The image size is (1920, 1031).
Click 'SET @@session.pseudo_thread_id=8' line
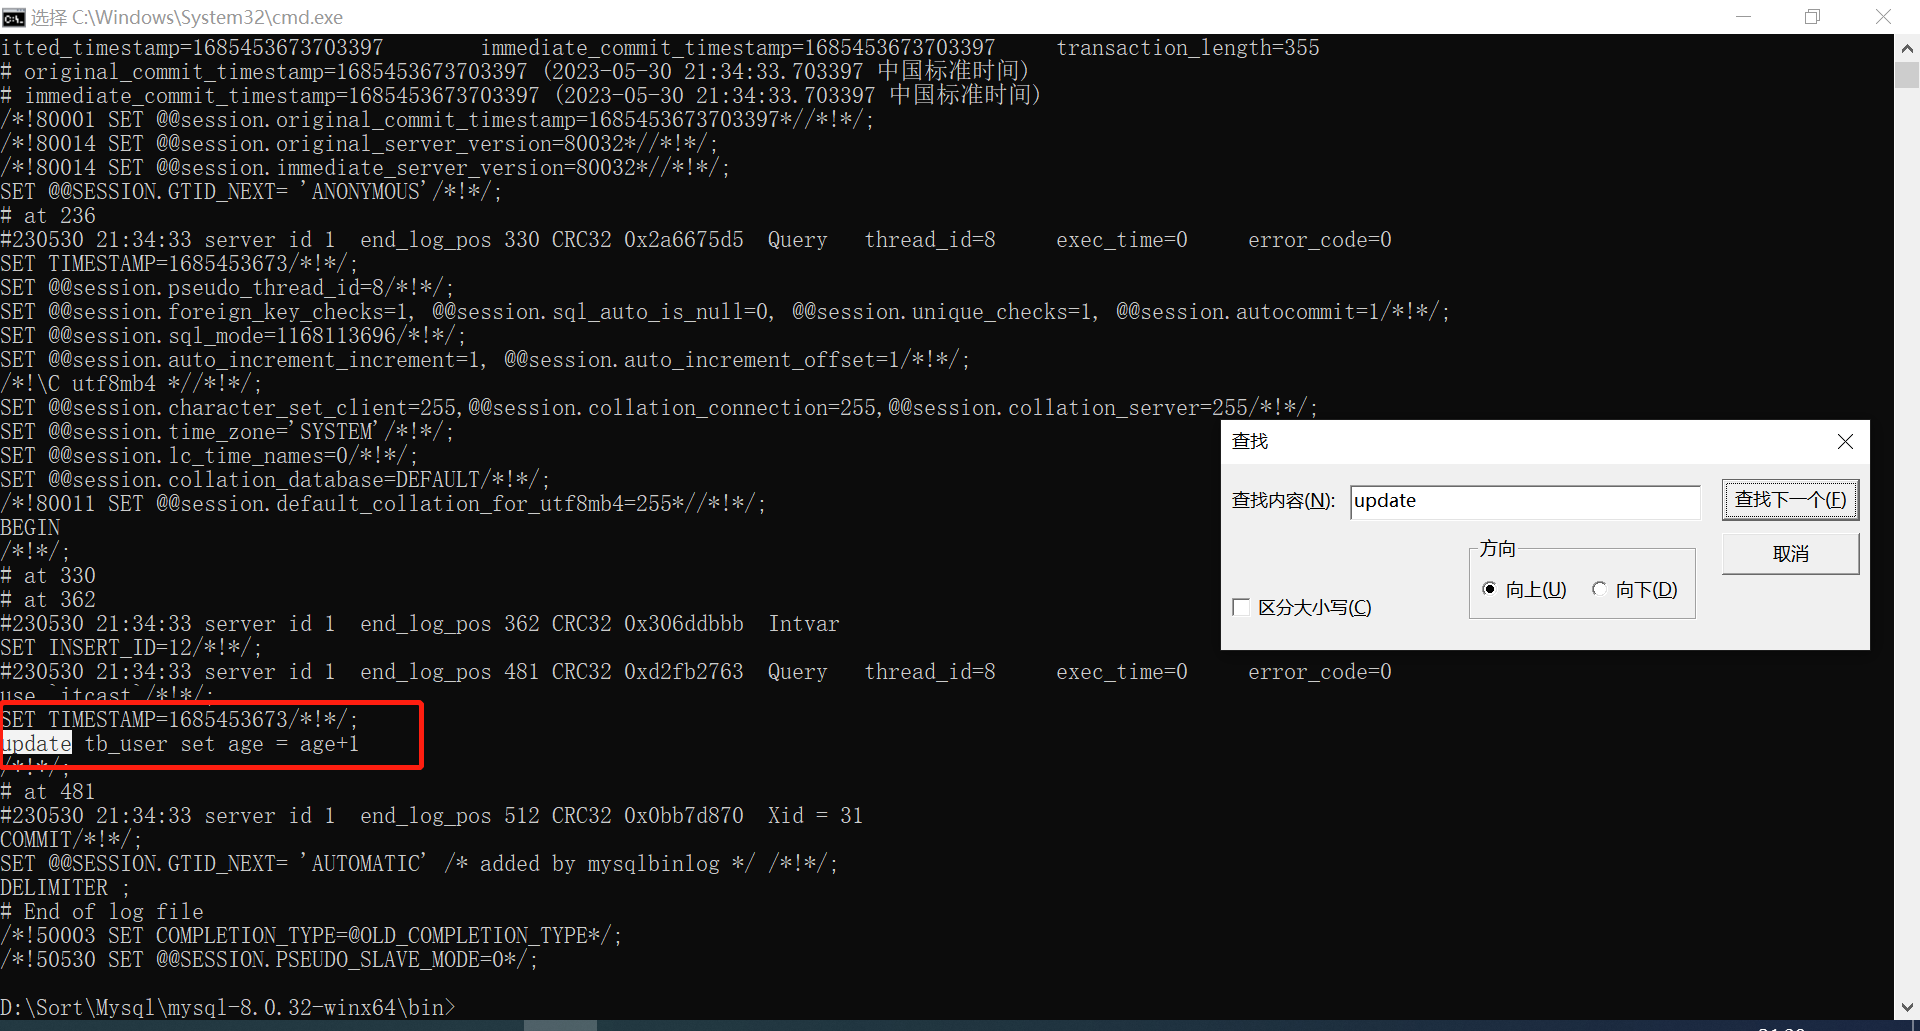pos(226,288)
